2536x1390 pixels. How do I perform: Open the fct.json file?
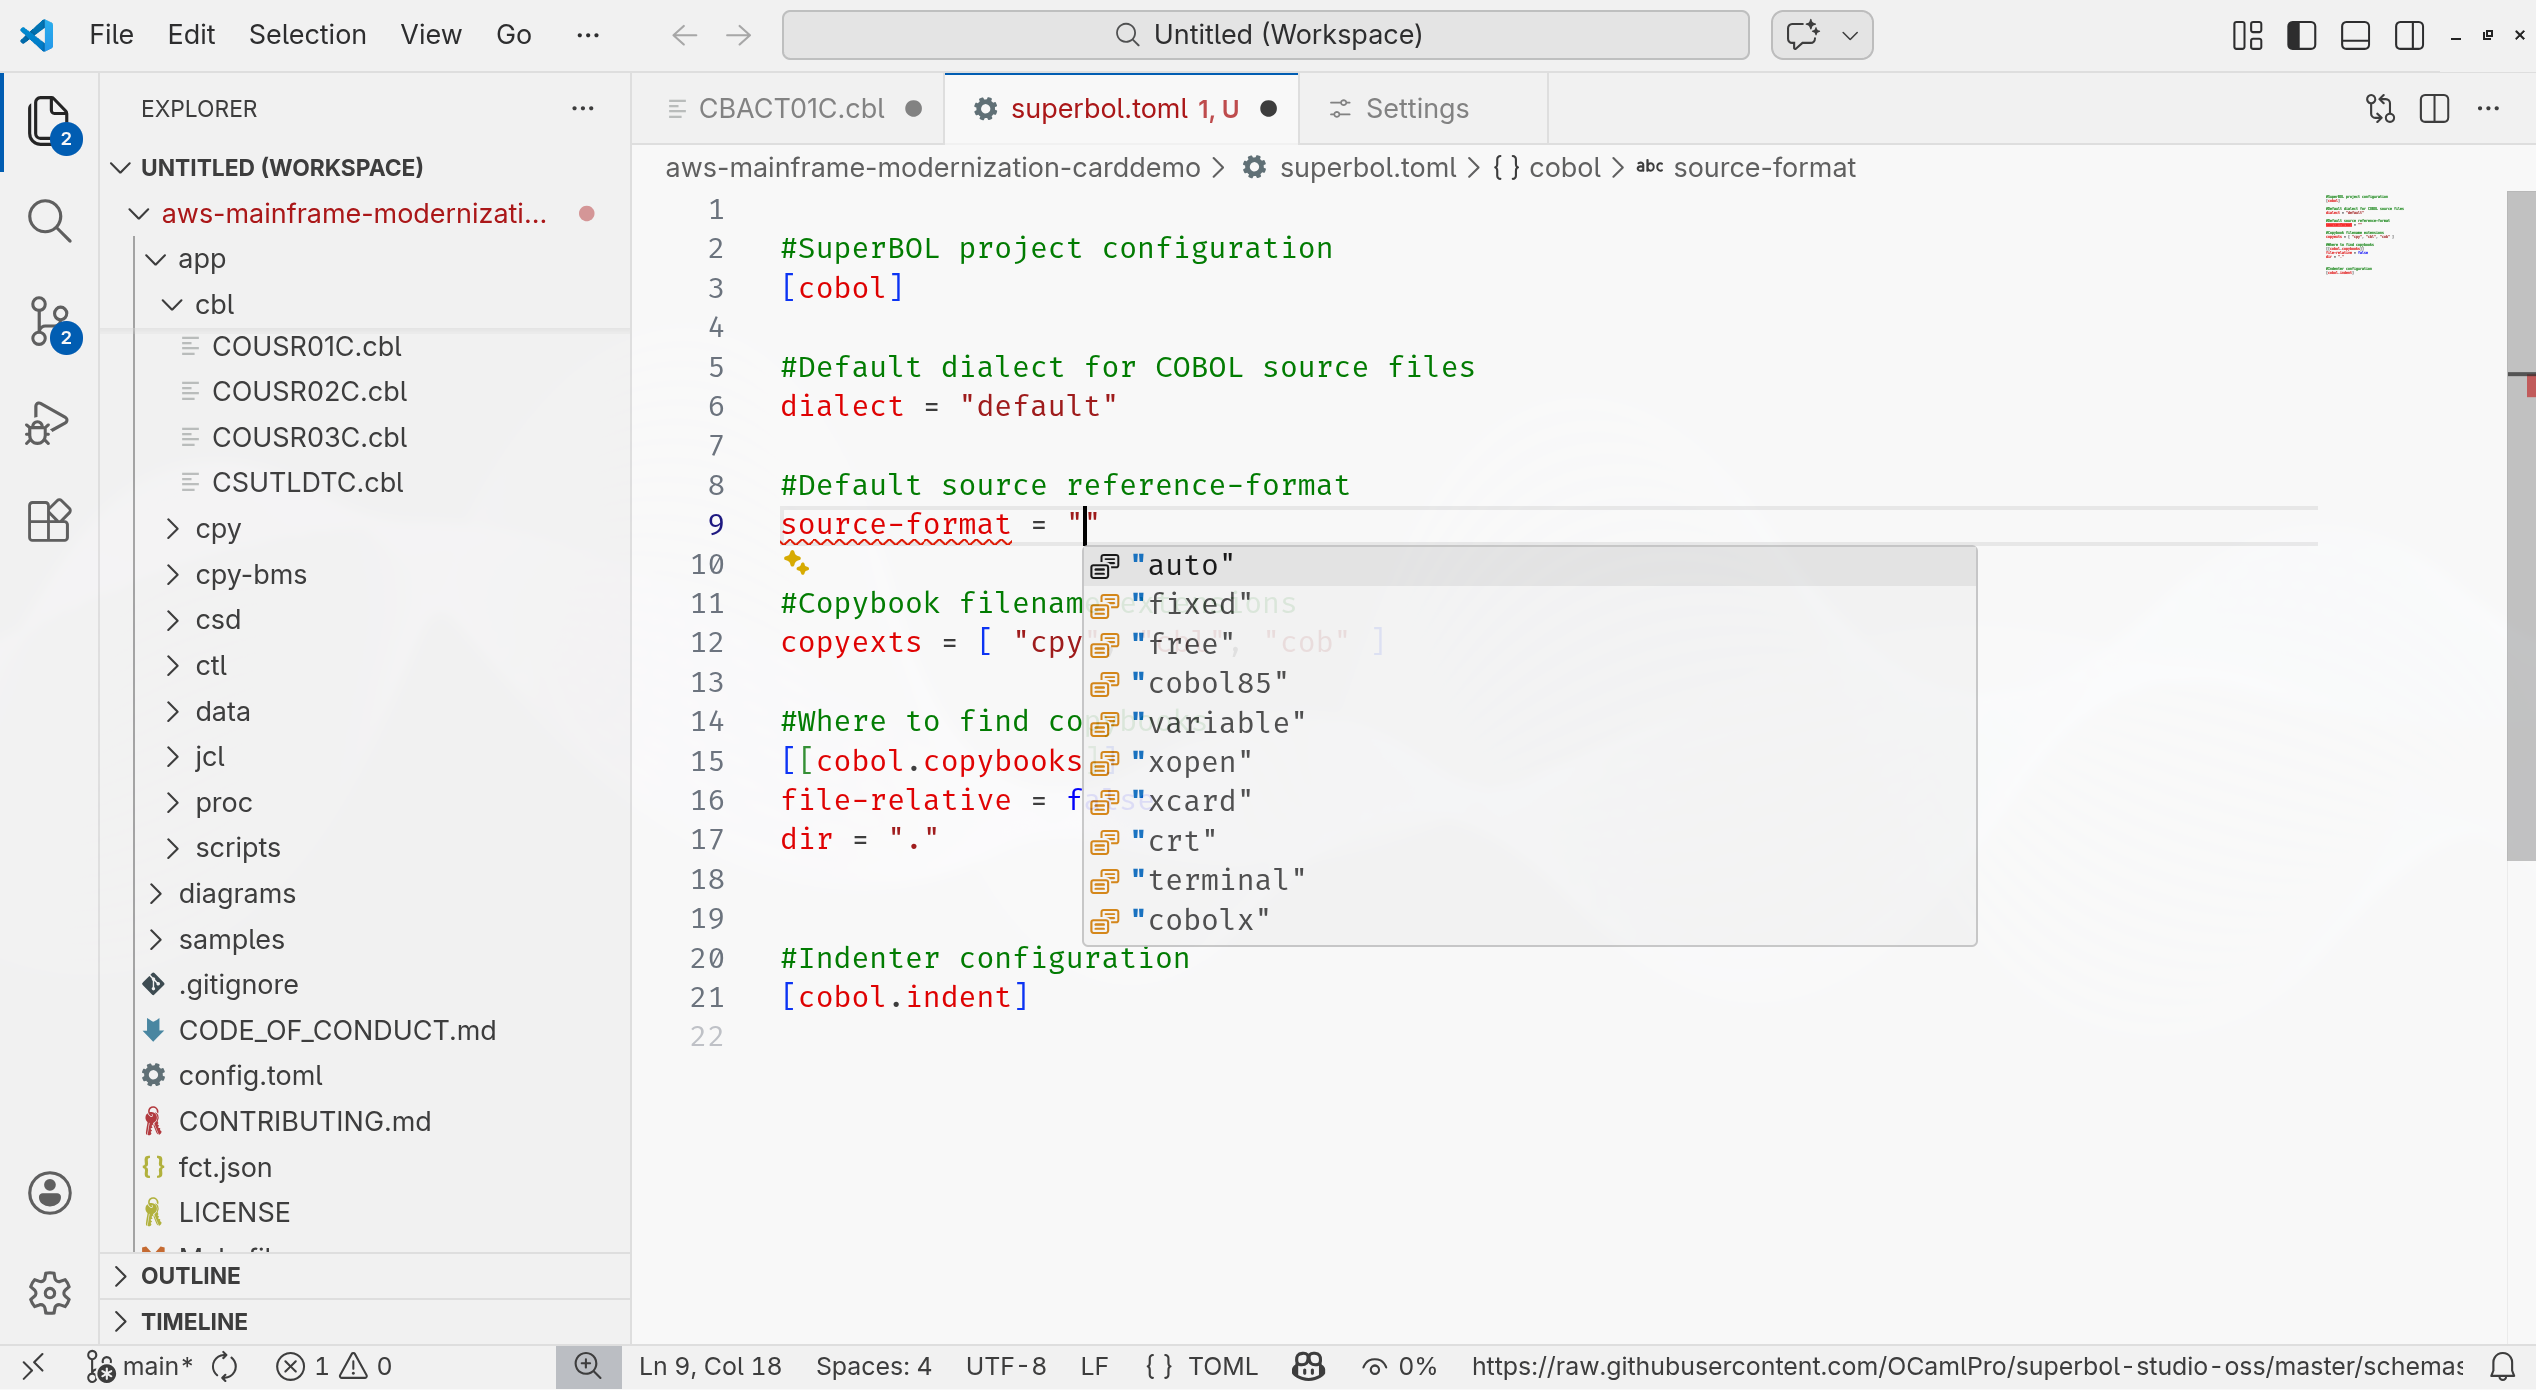[225, 1167]
